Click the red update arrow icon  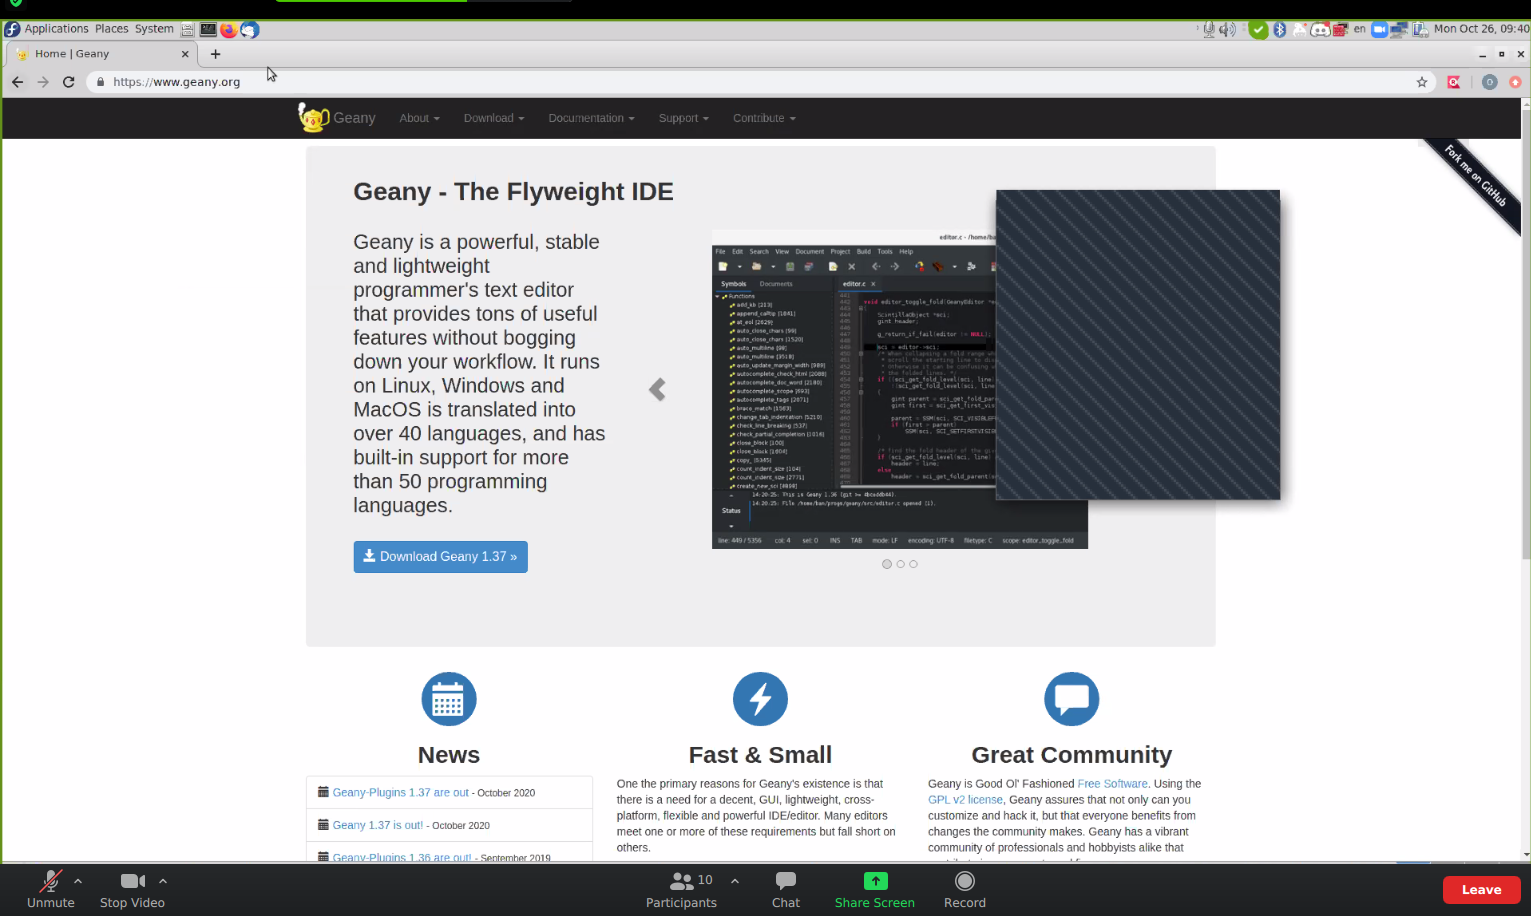click(x=1515, y=82)
